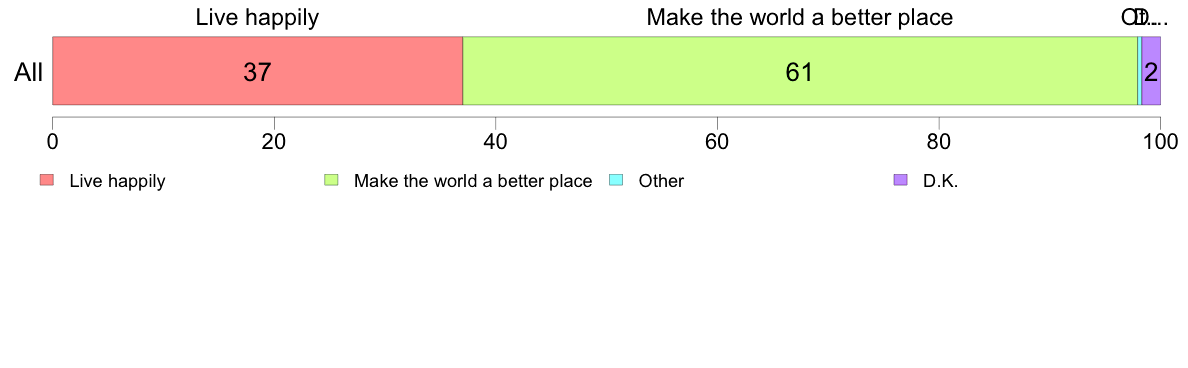Click the red Live happily legend swatch
1188x368 pixels.
click(x=47, y=180)
